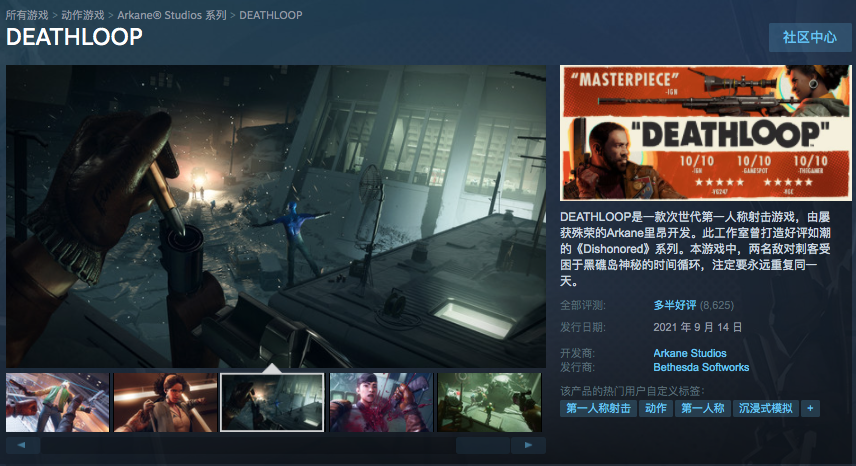This screenshot has width=856, height=466.
Task: Select the 动作 tag
Action: click(x=656, y=408)
